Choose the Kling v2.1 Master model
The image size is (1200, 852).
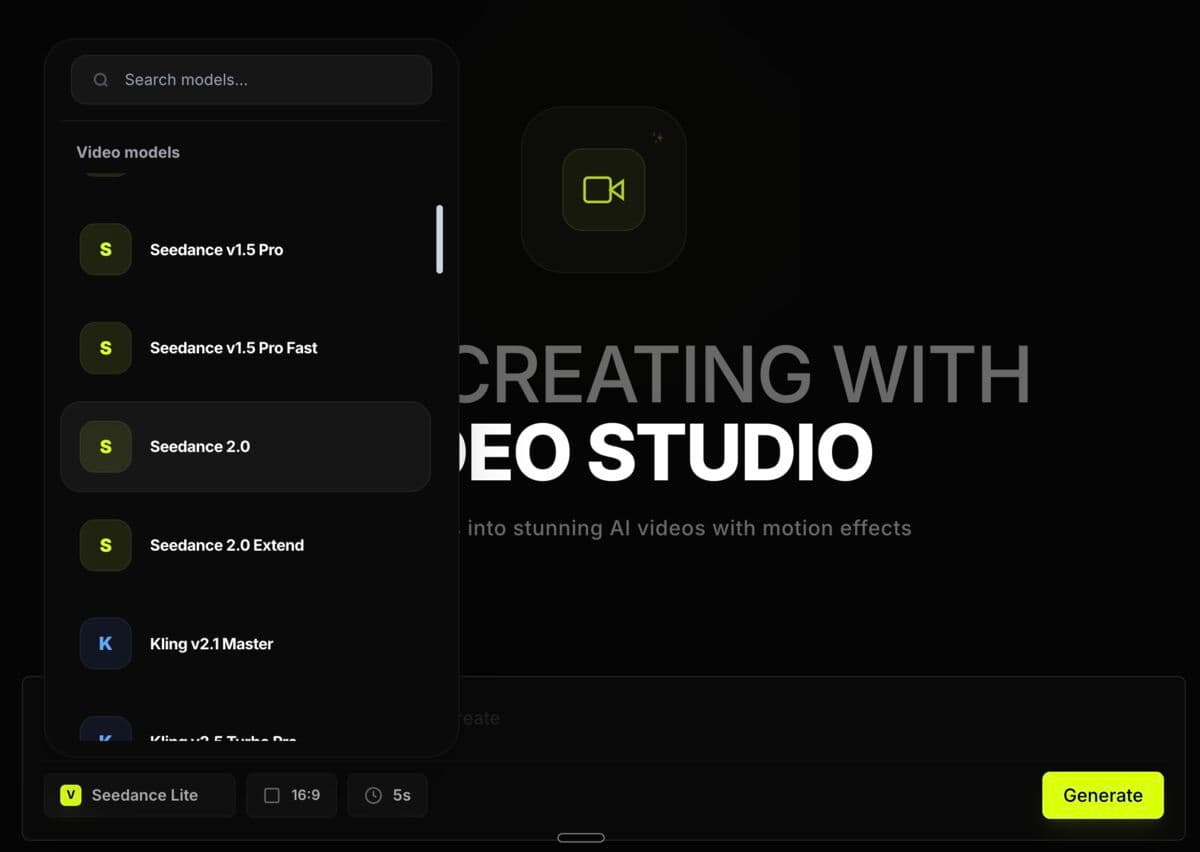[245, 644]
